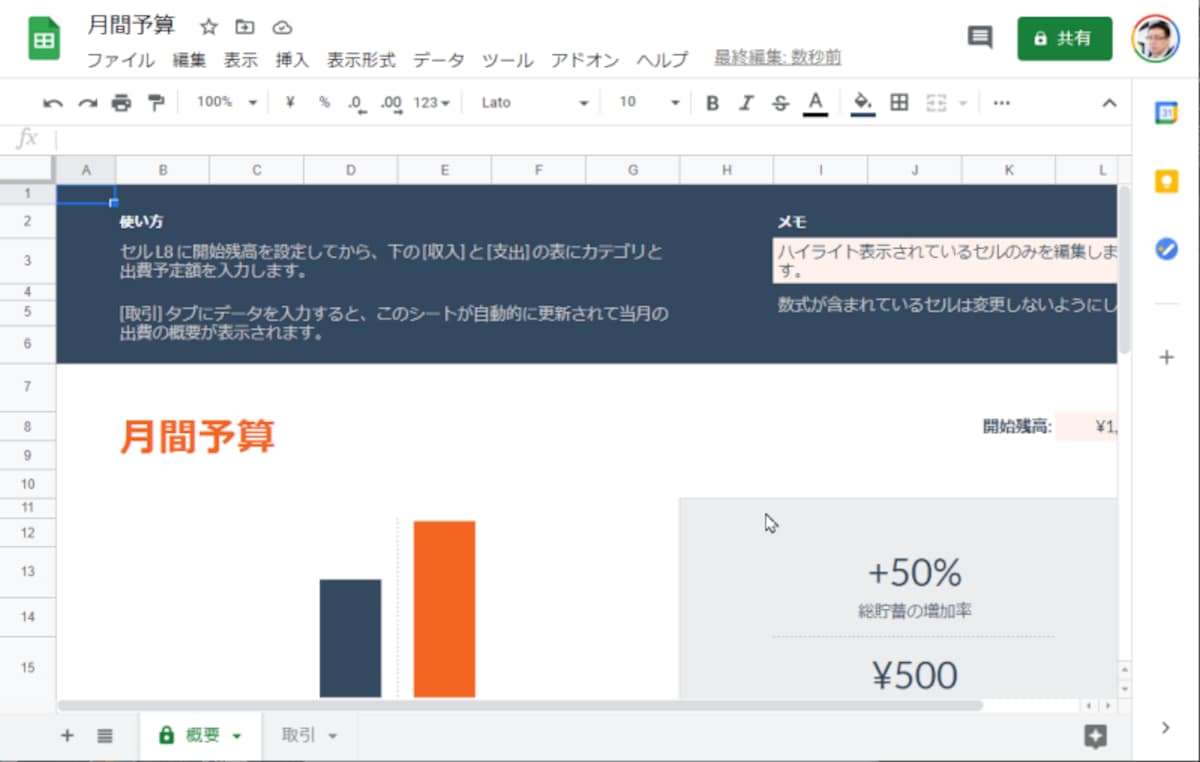Activate the paint format tool
The width and height of the screenshot is (1200, 762).
155,102
